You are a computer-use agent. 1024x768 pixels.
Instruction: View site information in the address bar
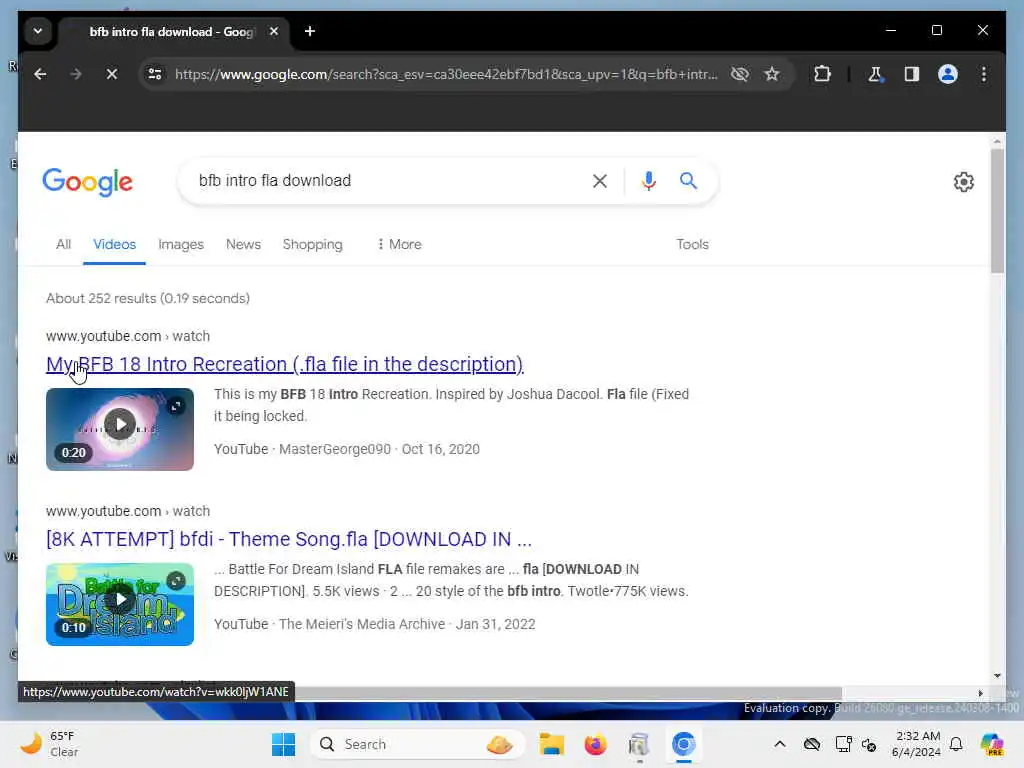click(155, 74)
